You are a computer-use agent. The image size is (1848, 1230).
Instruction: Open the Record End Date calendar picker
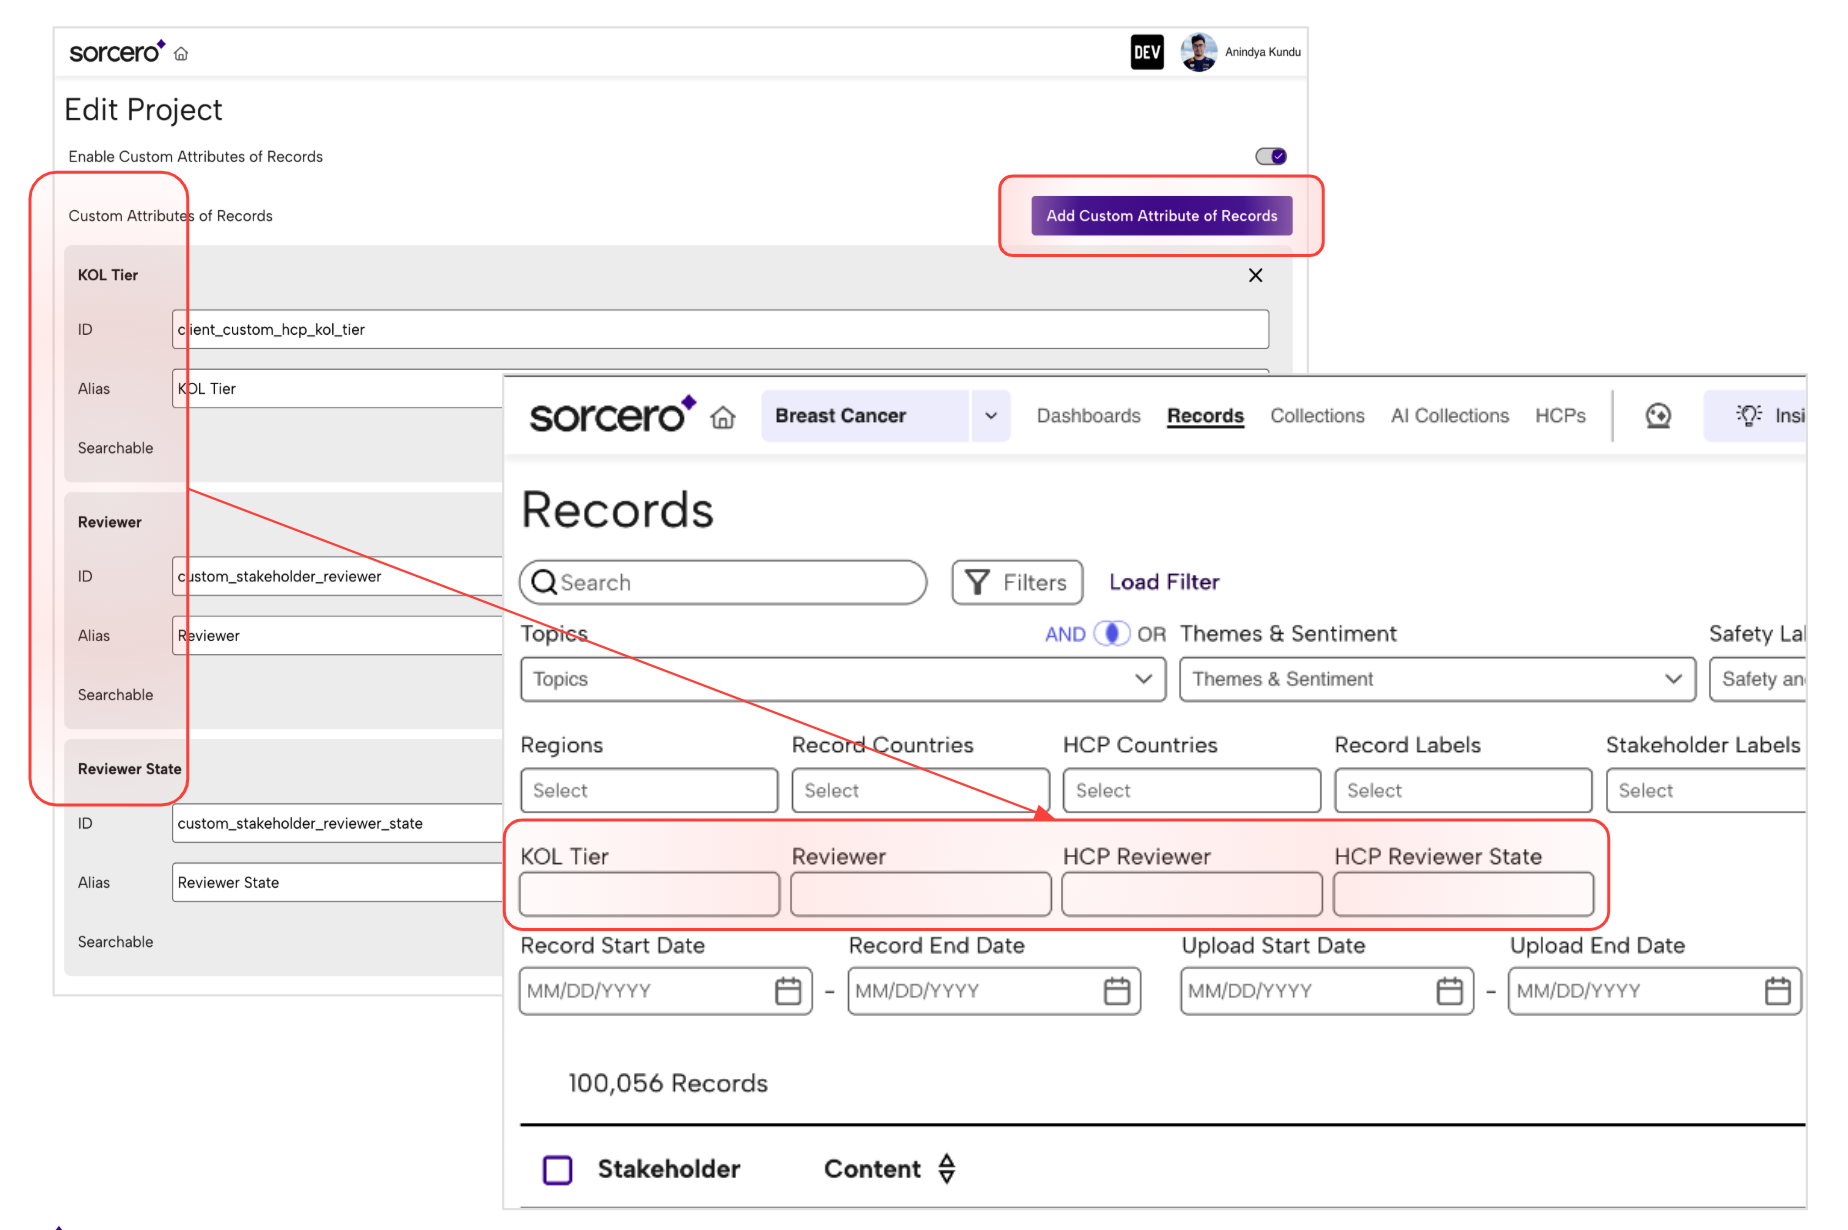coord(1116,991)
